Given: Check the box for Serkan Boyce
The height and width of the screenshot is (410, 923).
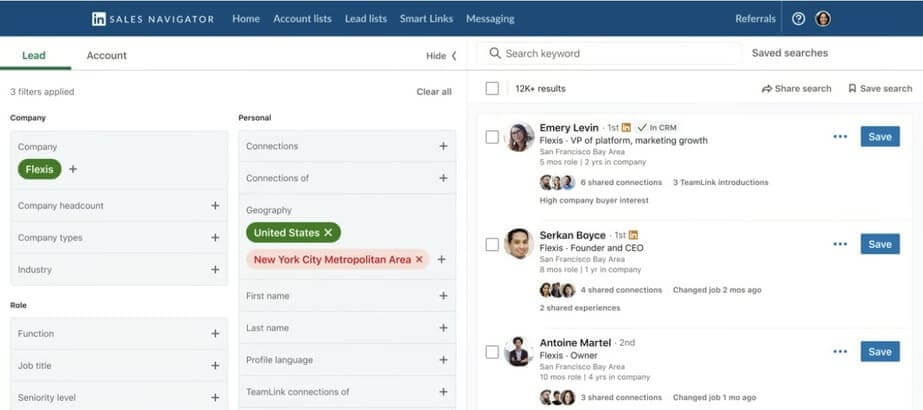Looking at the screenshot, I should pos(492,245).
